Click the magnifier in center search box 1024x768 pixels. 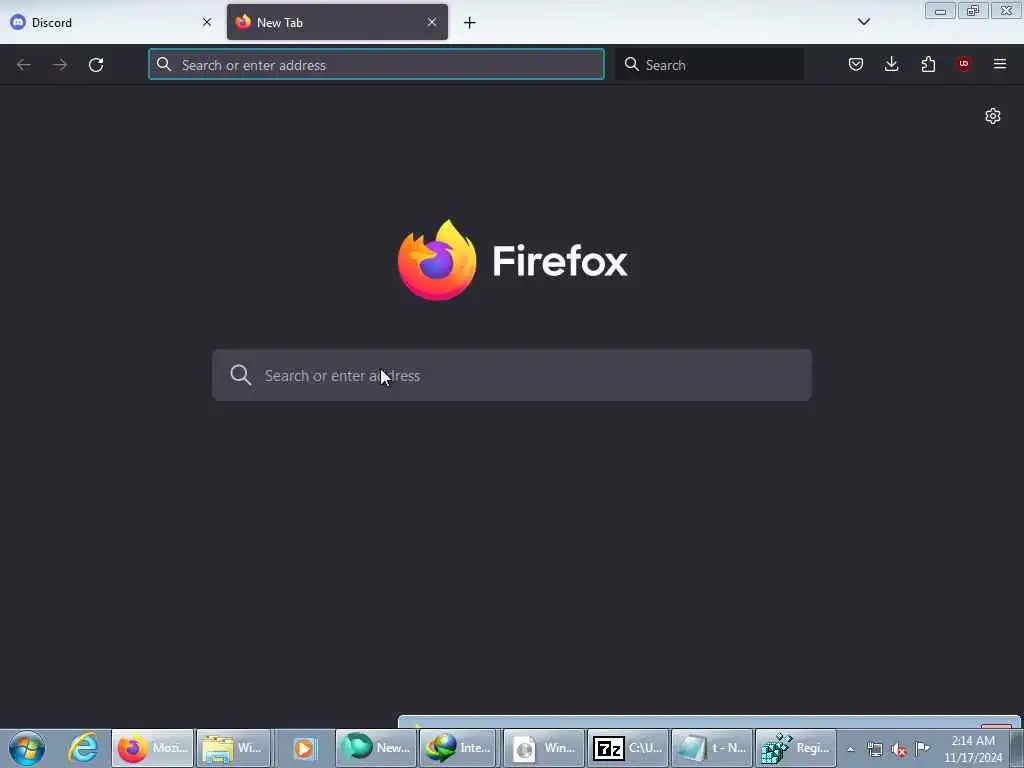pyautogui.click(x=240, y=376)
